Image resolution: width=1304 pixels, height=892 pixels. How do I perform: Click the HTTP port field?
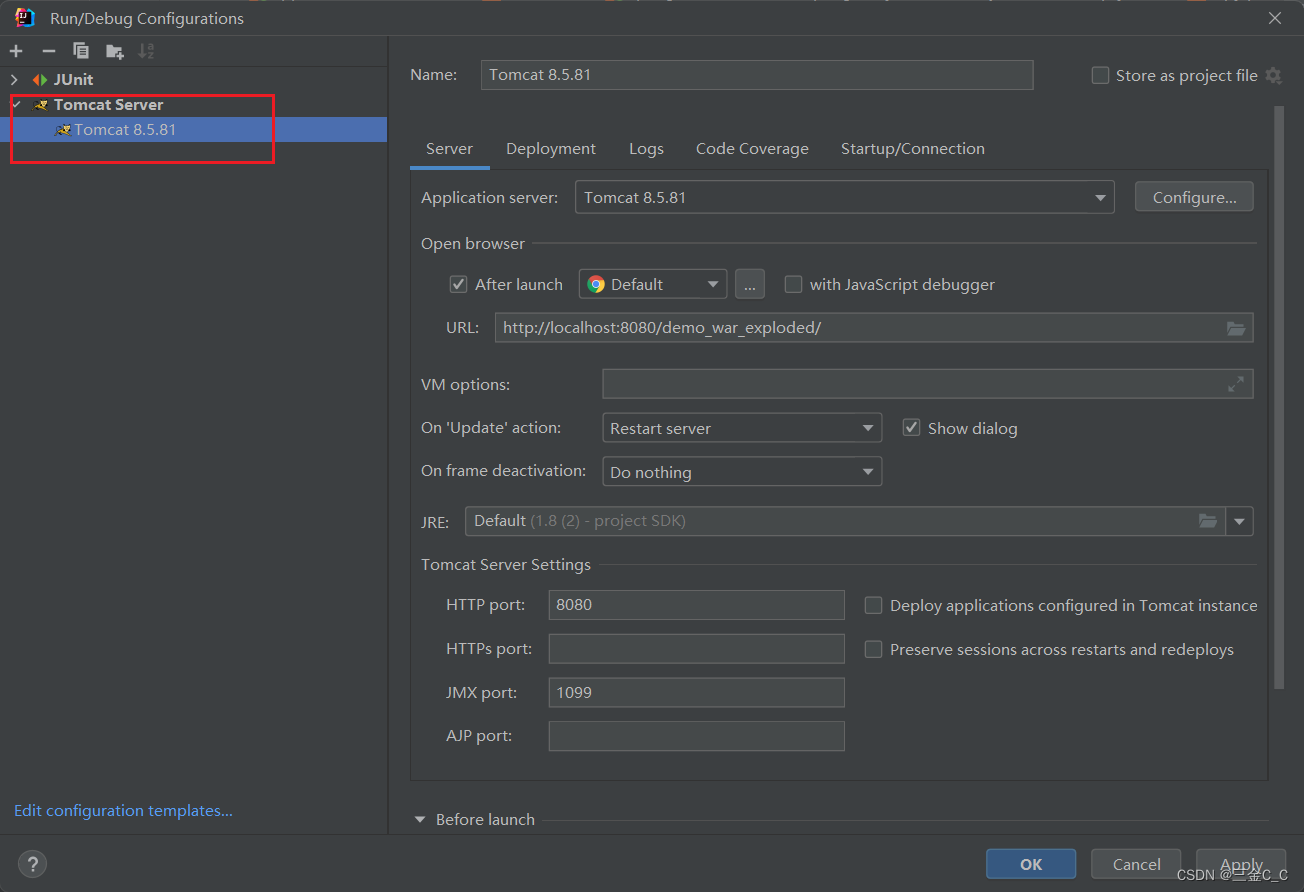(697, 605)
